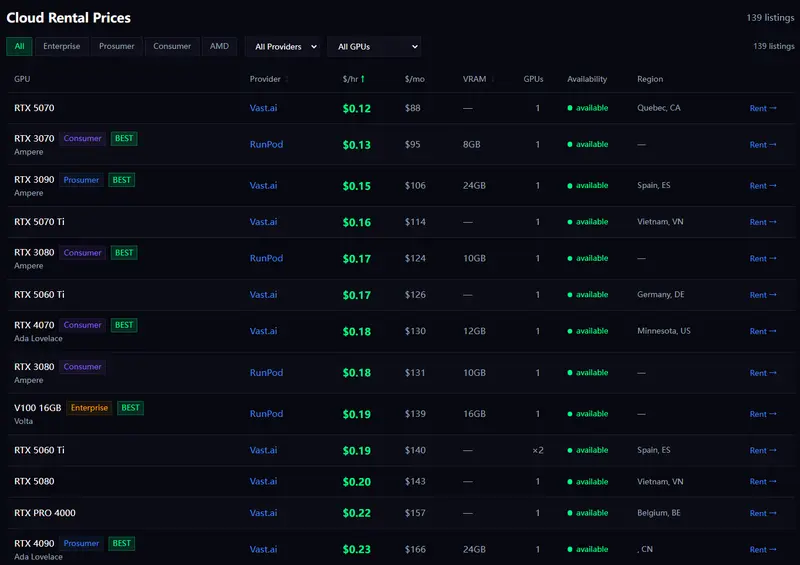Open Vast.ai link in RTX 5070 row
Image resolution: width=800 pixels, height=565 pixels.
263,108
